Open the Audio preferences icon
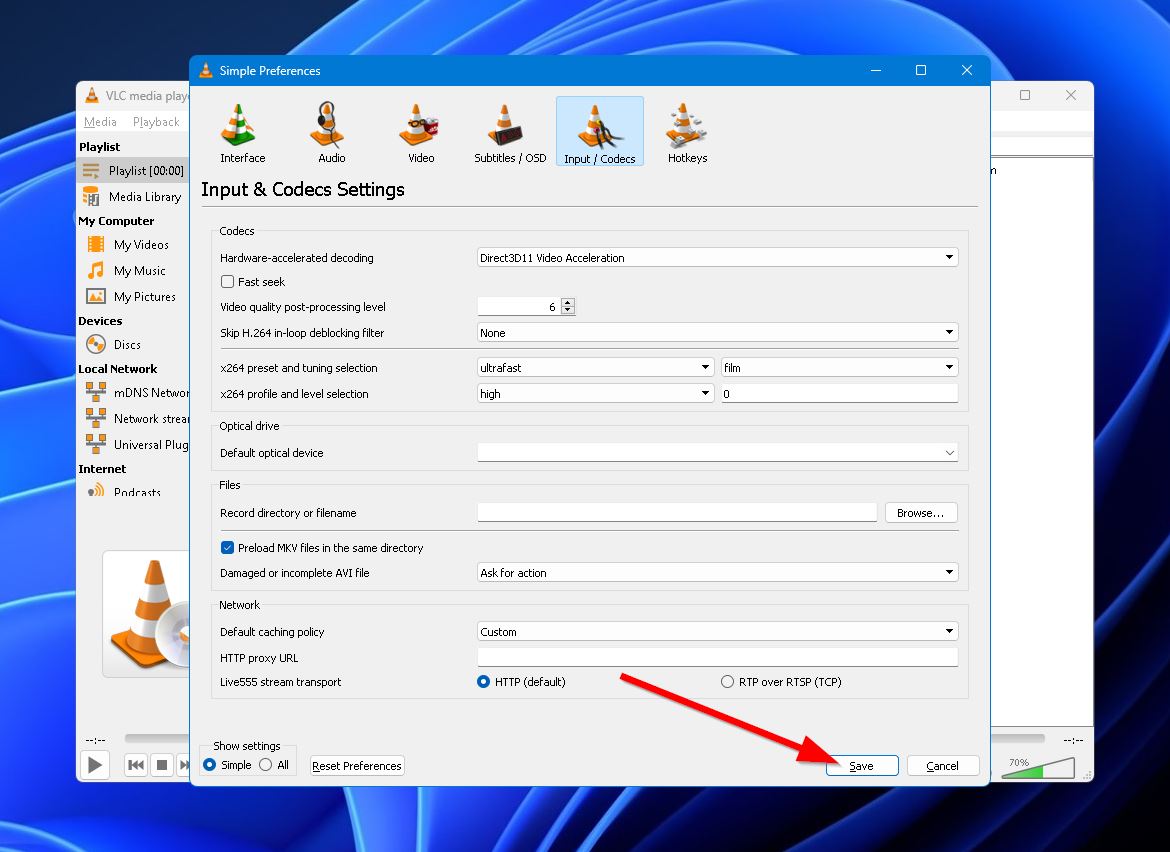1170x852 pixels. pos(331,132)
